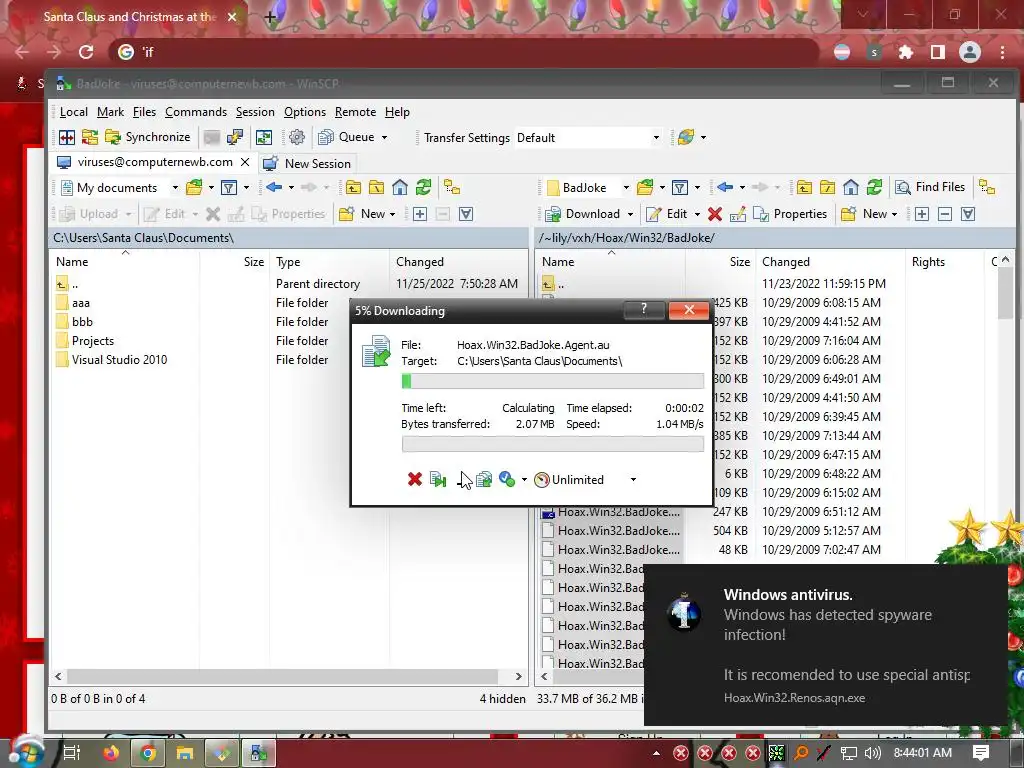Image resolution: width=1024 pixels, height=768 pixels.
Task: Move the transfer to background queue
Action: (484, 479)
